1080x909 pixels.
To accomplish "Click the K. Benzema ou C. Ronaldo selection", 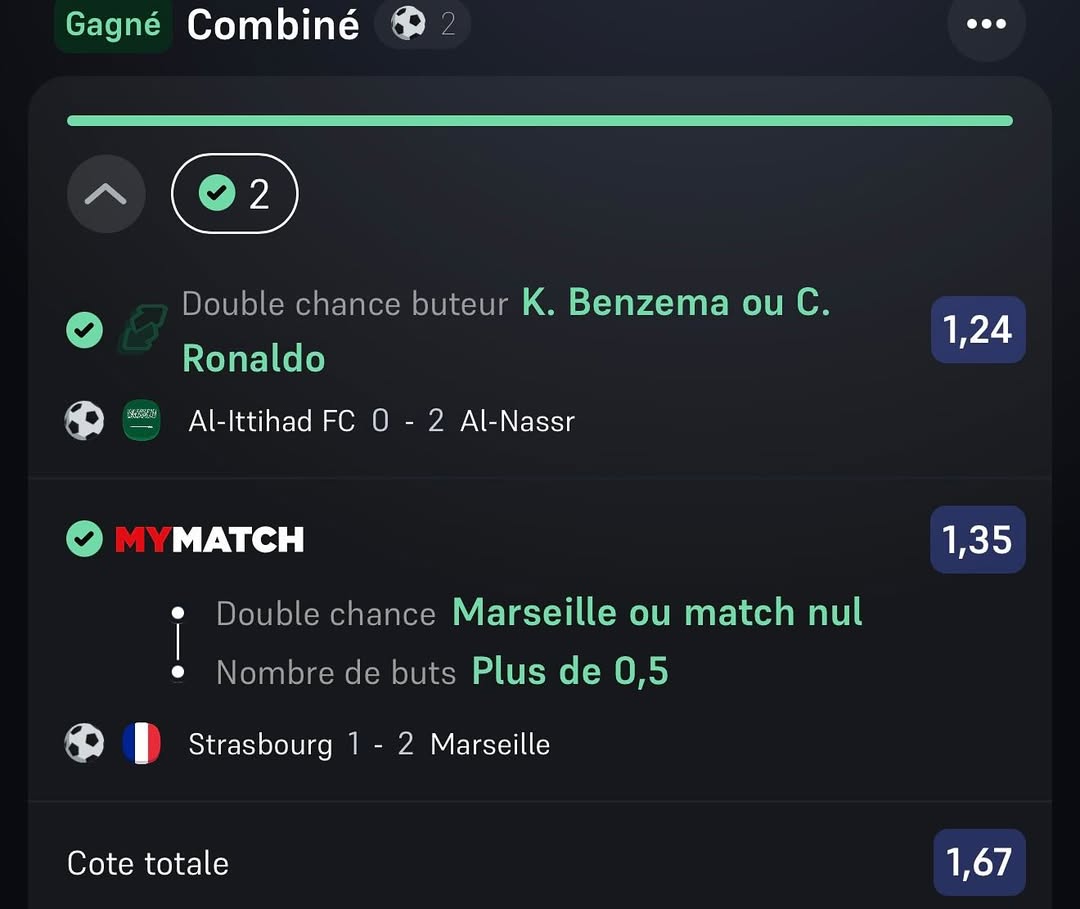I will click(x=675, y=303).
